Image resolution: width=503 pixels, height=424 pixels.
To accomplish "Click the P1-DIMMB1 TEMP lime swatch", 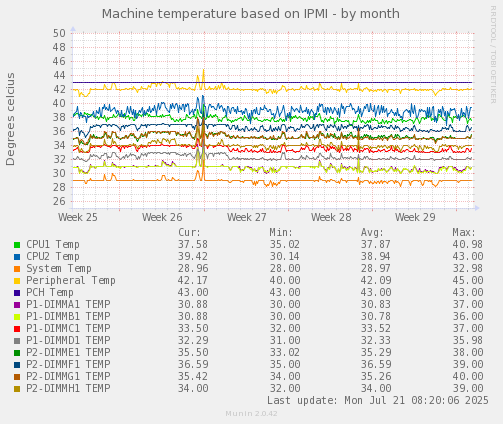I will coord(17,317).
